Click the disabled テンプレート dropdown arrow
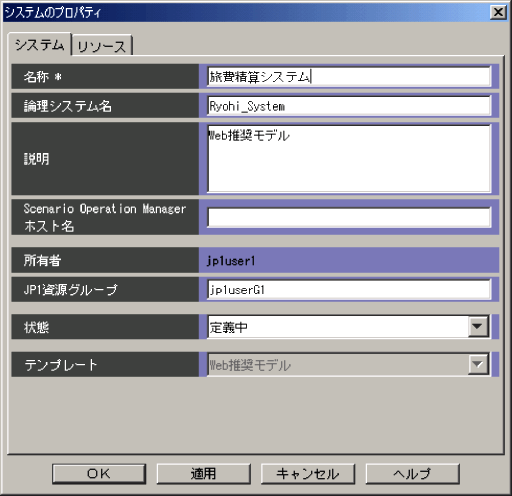The image size is (512, 496). tap(478, 365)
